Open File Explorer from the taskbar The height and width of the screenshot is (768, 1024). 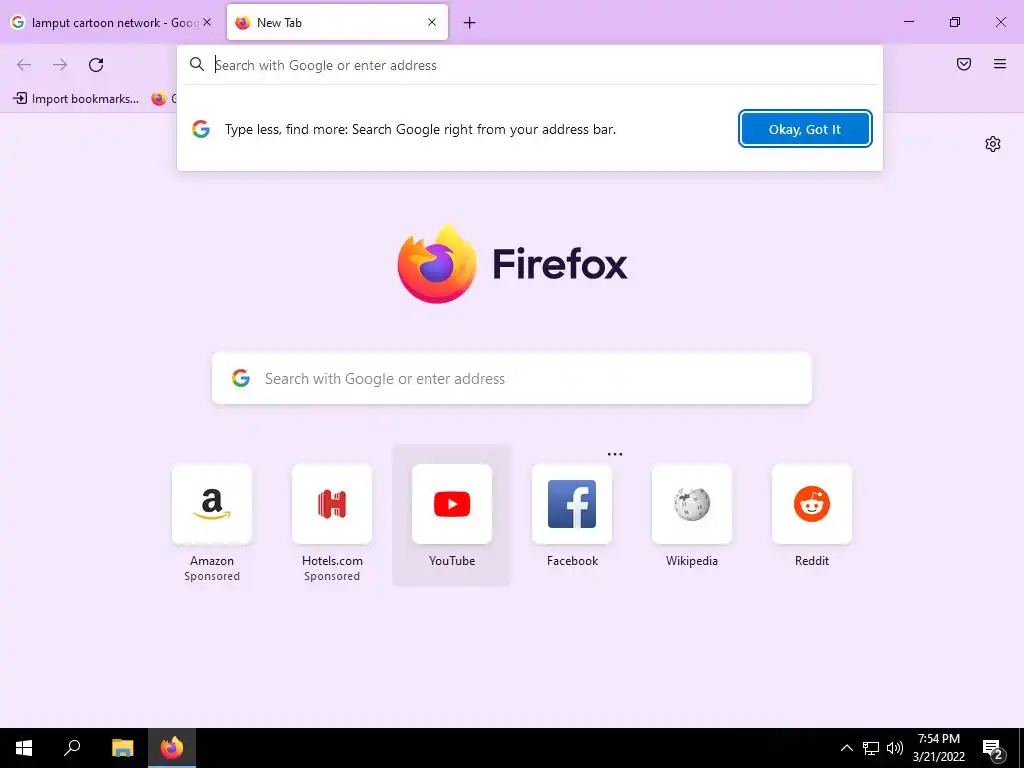click(x=123, y=748)
